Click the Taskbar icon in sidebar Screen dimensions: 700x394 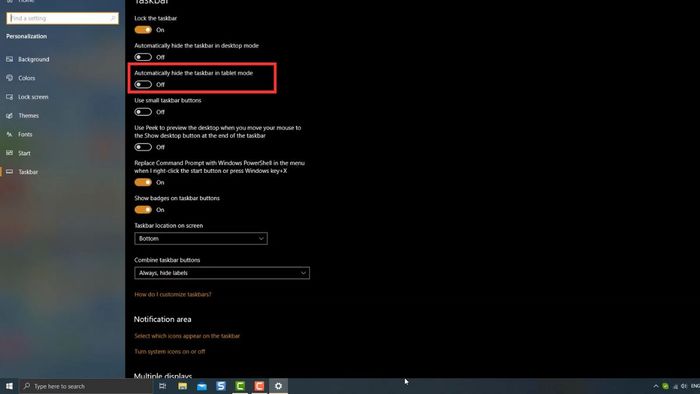[9, 172]
